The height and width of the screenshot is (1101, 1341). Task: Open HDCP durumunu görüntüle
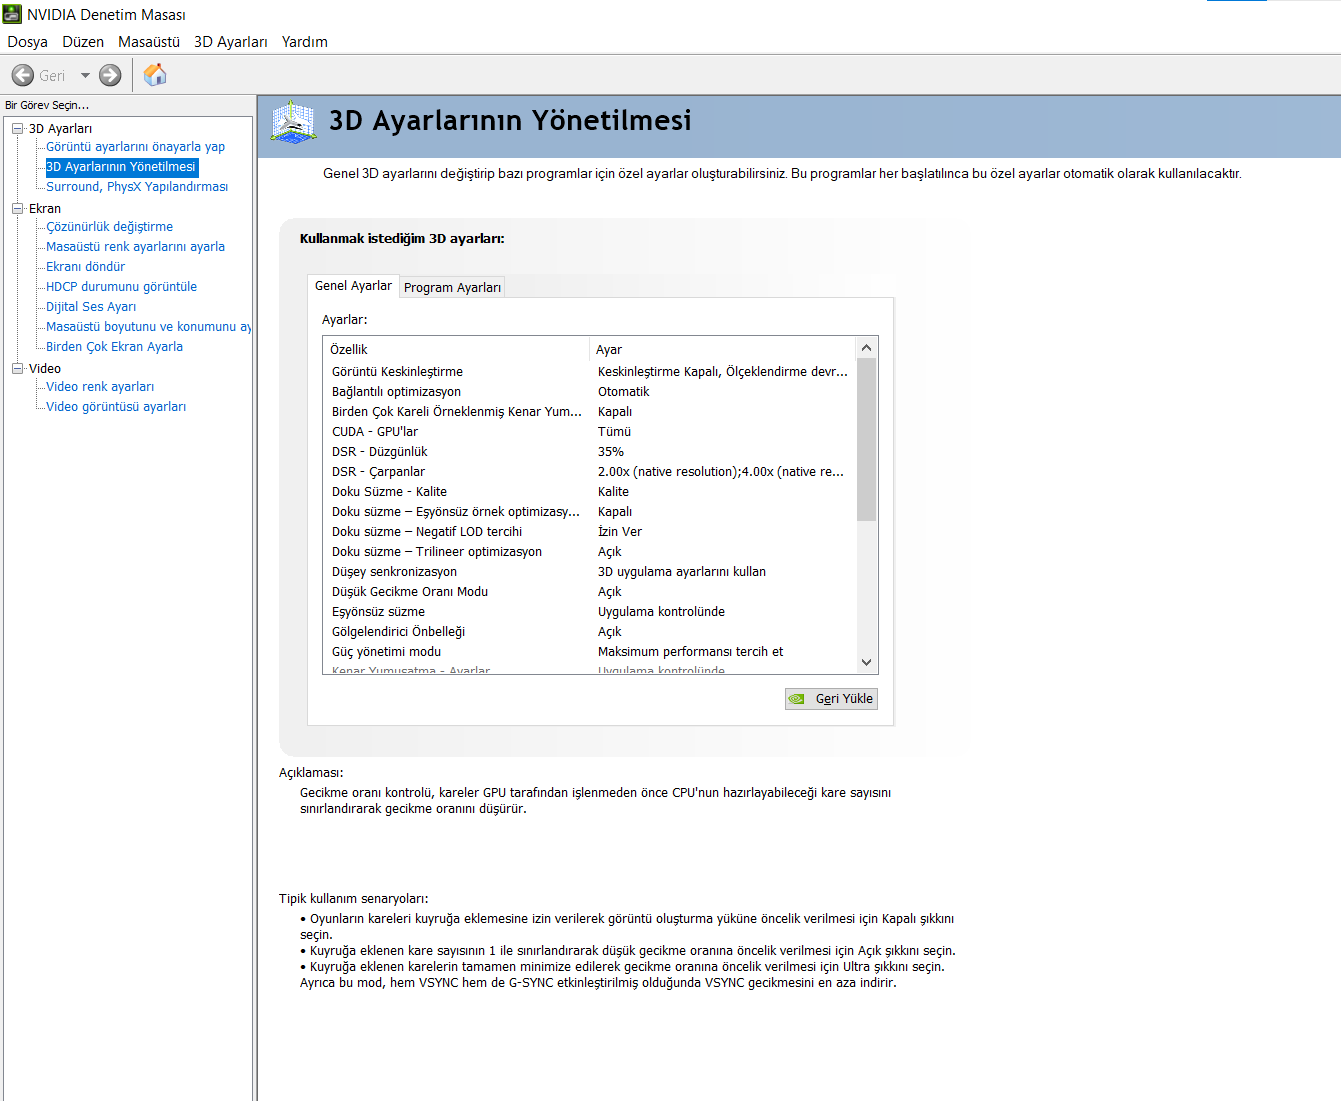pos(121,287)
